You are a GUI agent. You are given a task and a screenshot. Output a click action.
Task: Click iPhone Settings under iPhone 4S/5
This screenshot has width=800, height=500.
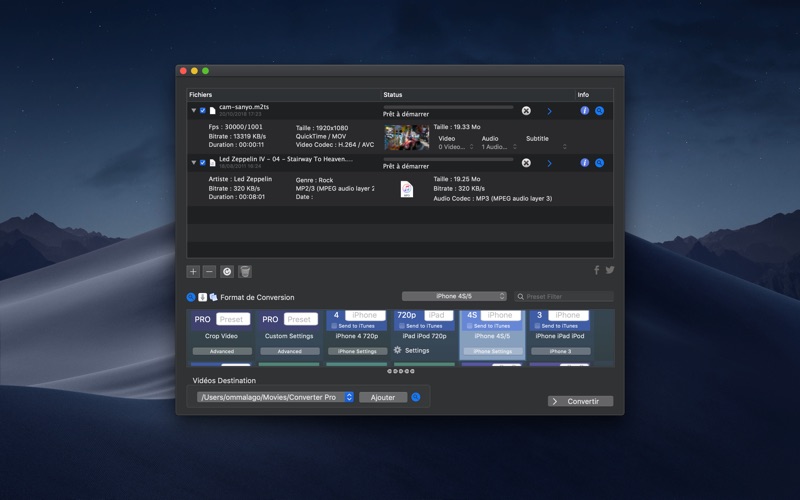(x=493, y=351)
